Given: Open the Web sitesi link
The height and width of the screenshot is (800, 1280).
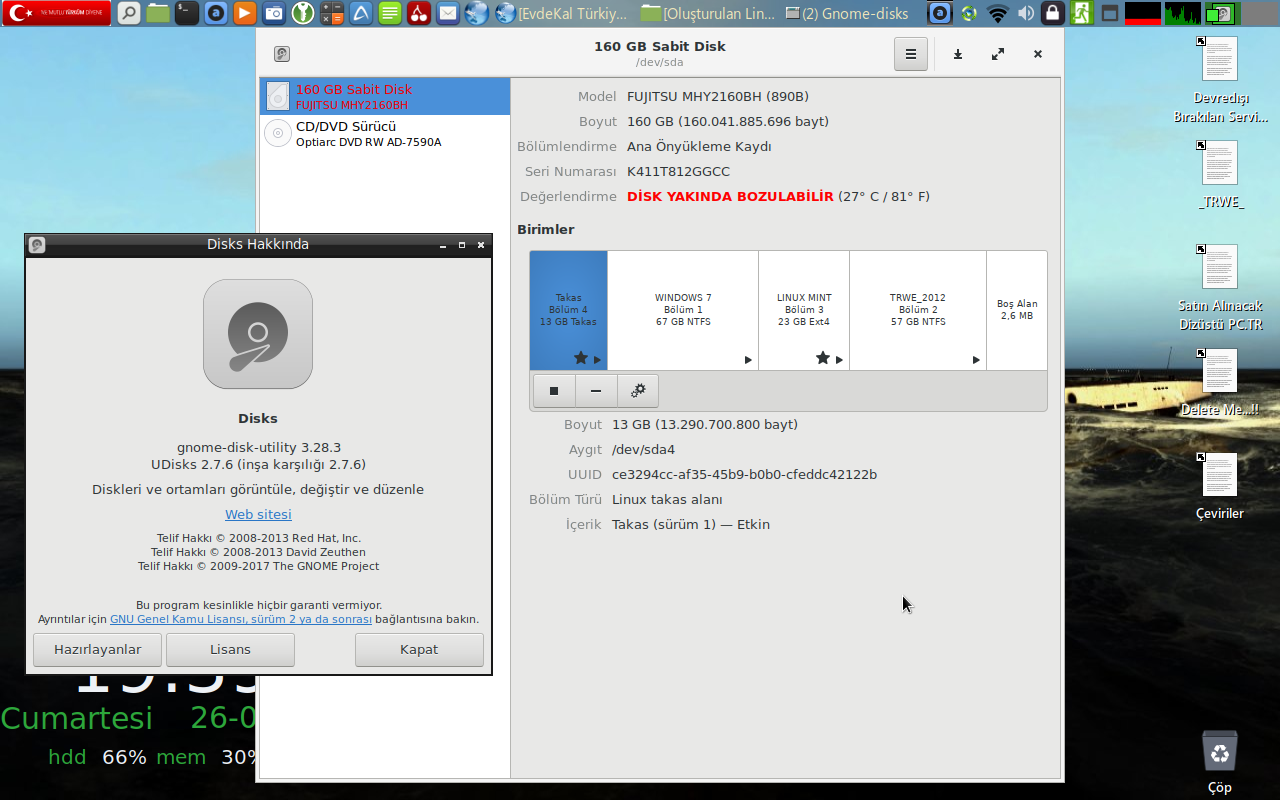Looking at the screenshot, I should [x=258, y=514].
